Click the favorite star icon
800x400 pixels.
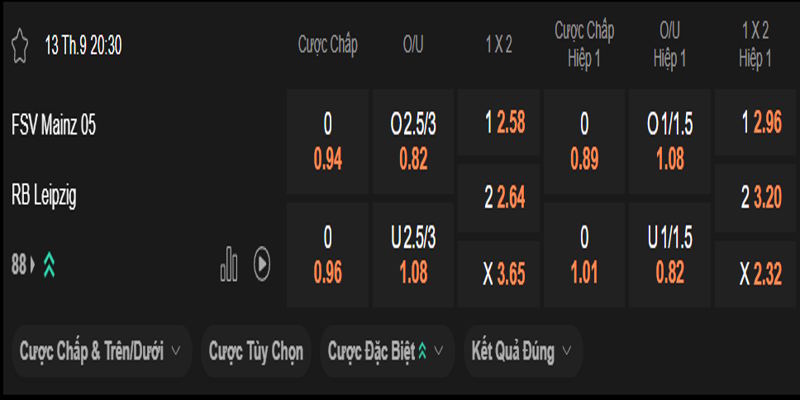(19, 44)
